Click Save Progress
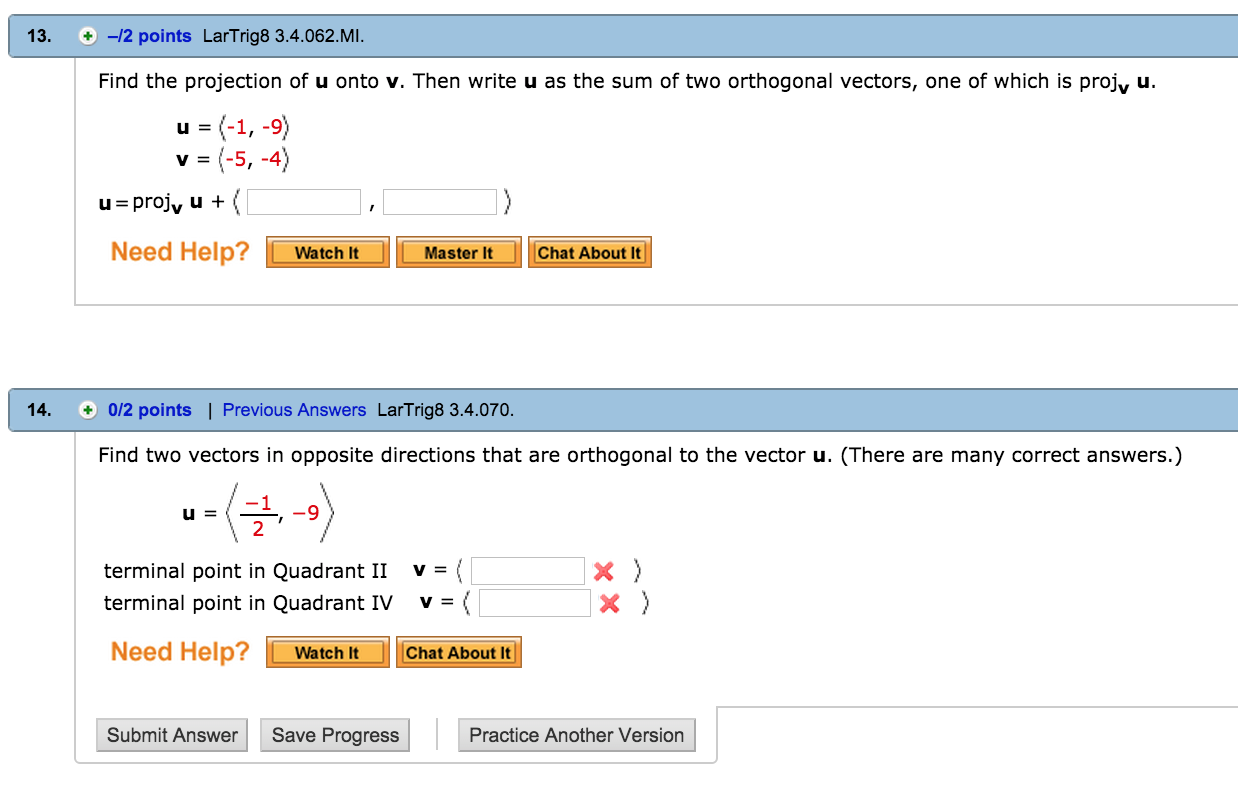The width and height of the screenshot is (1238, 786). pyautogui.click(x=334, y=734)
